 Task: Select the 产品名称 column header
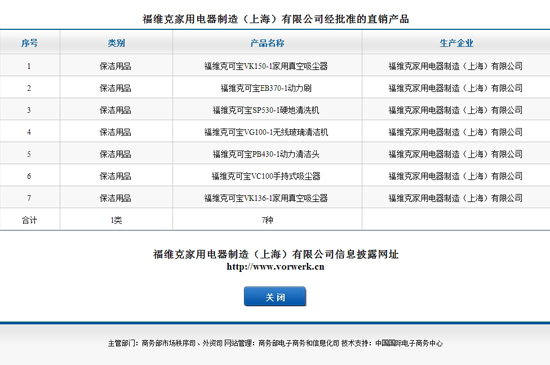click(267, 43)
